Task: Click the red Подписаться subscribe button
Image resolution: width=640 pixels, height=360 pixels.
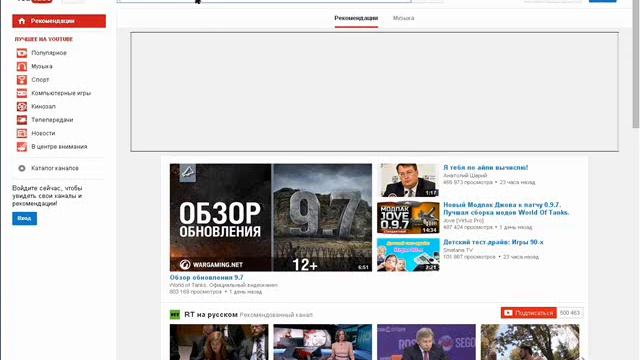Action: pos(529,313)
